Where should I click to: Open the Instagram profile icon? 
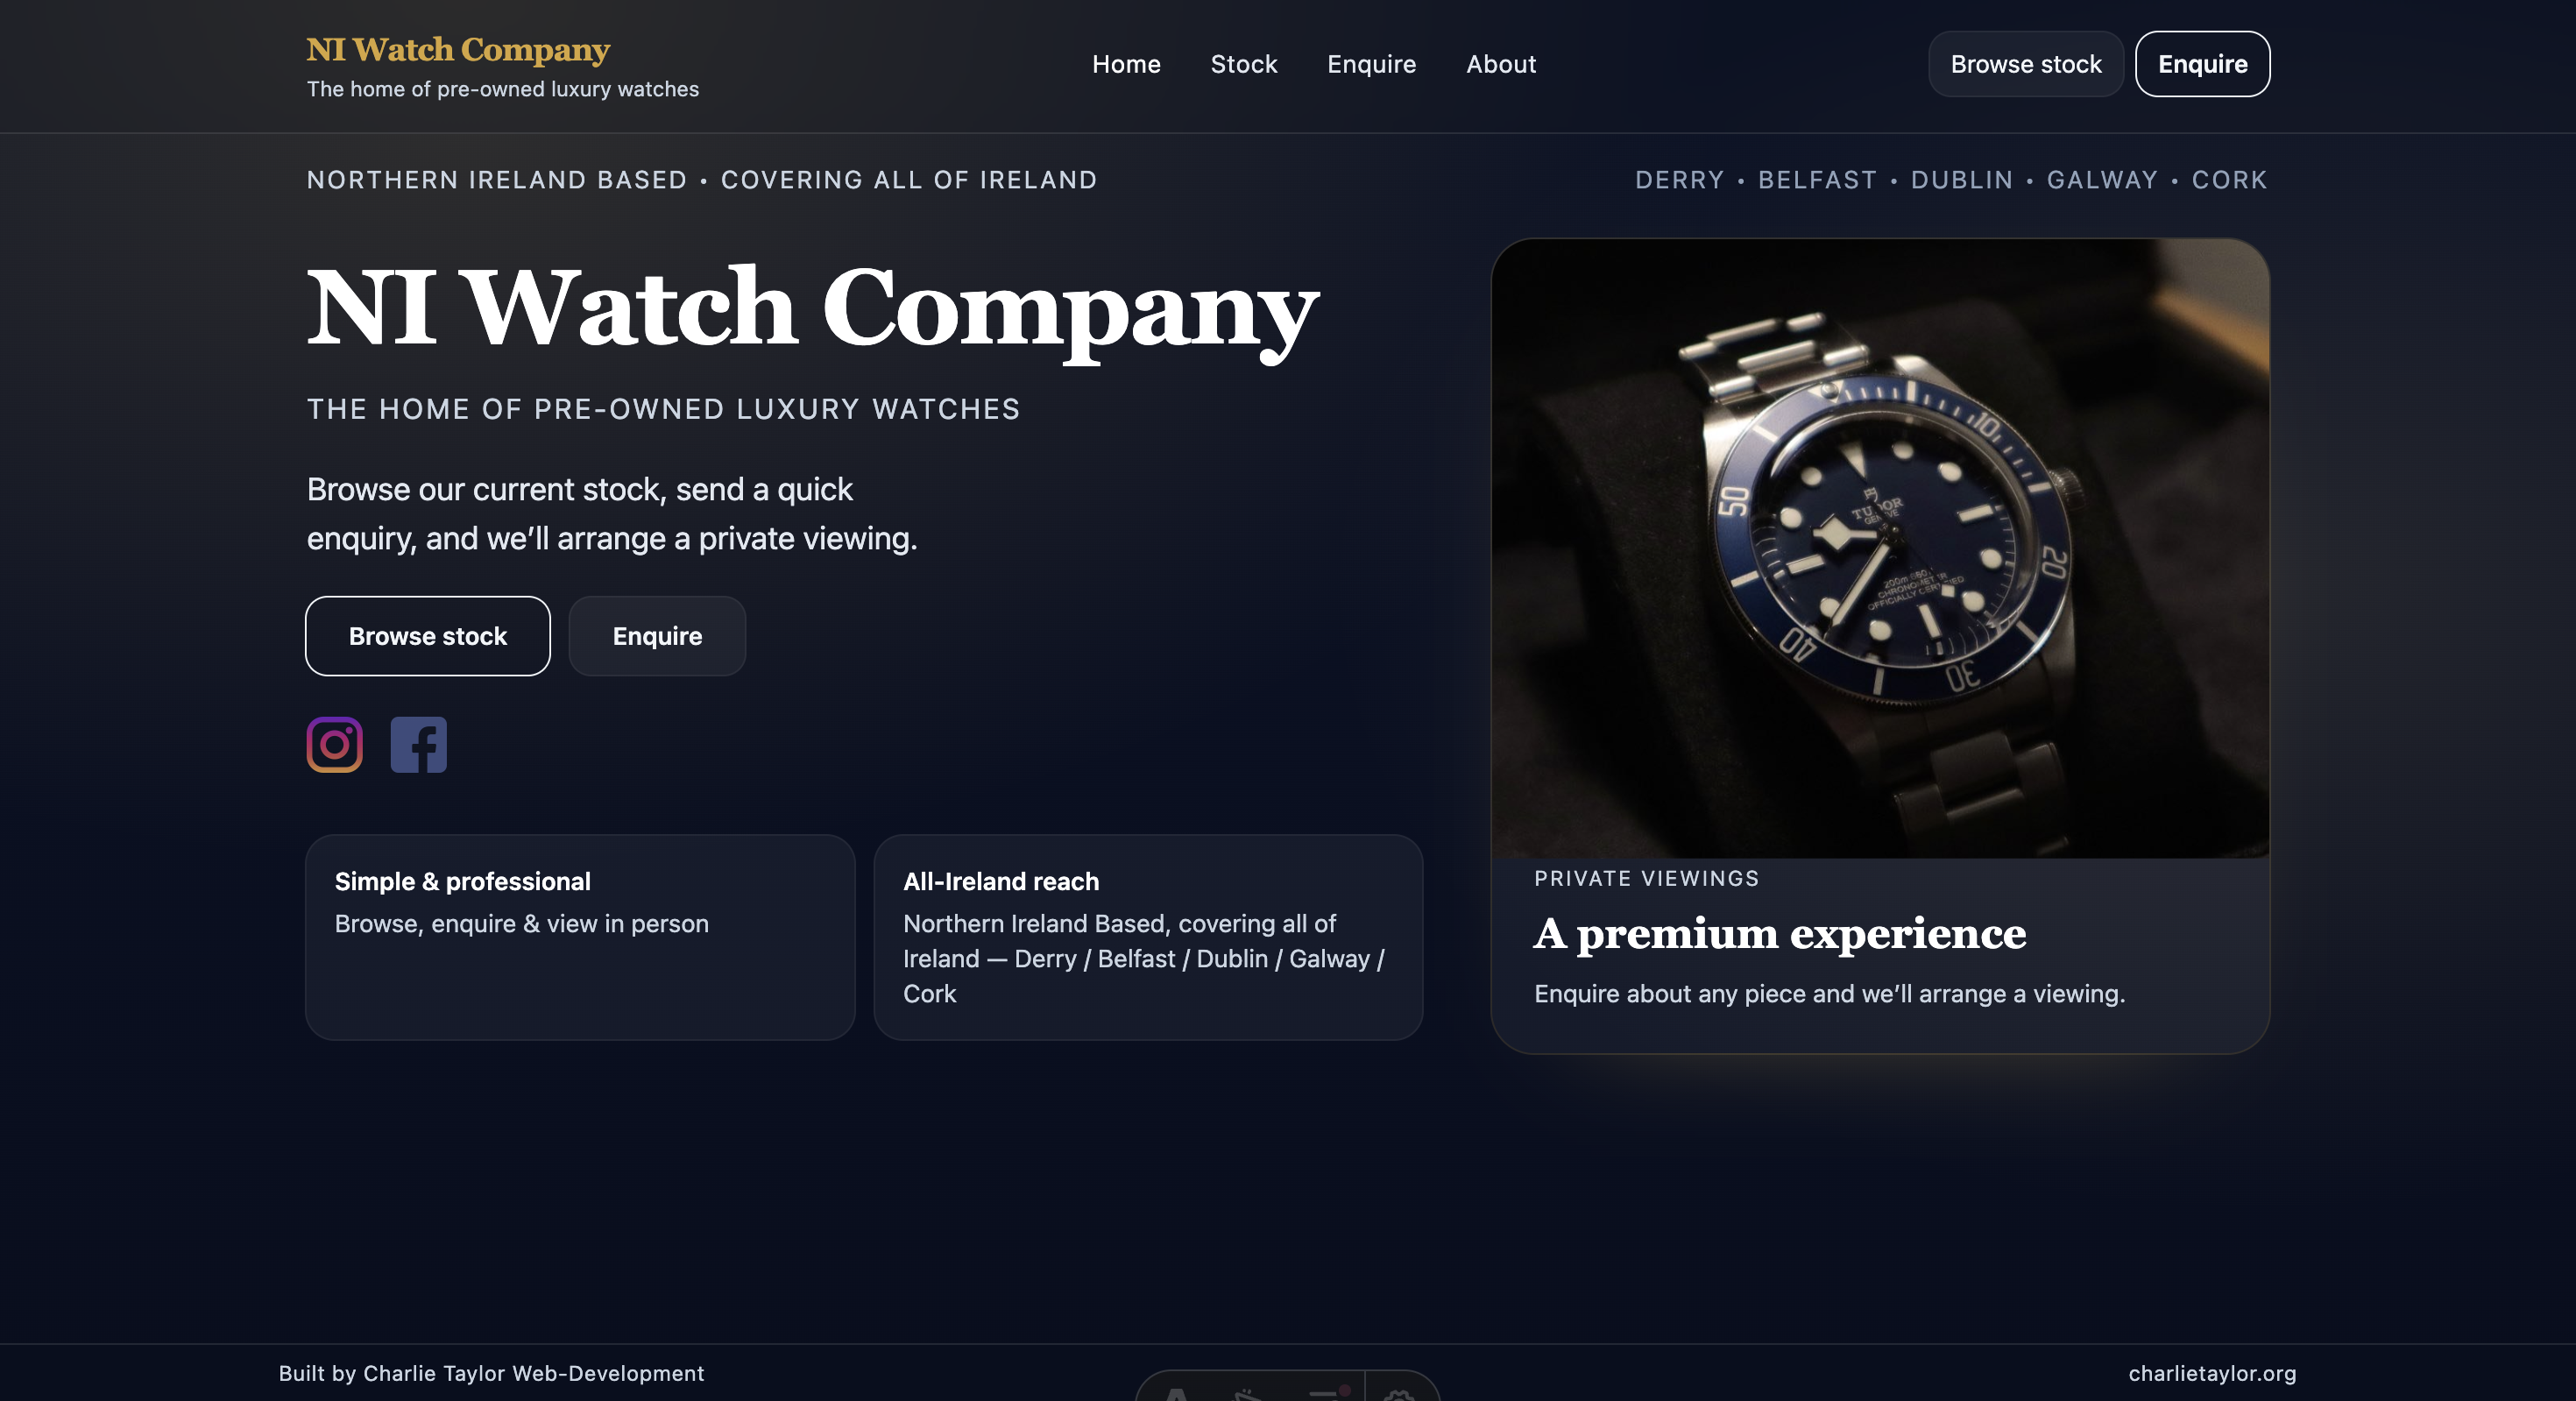tap(334, 744)
